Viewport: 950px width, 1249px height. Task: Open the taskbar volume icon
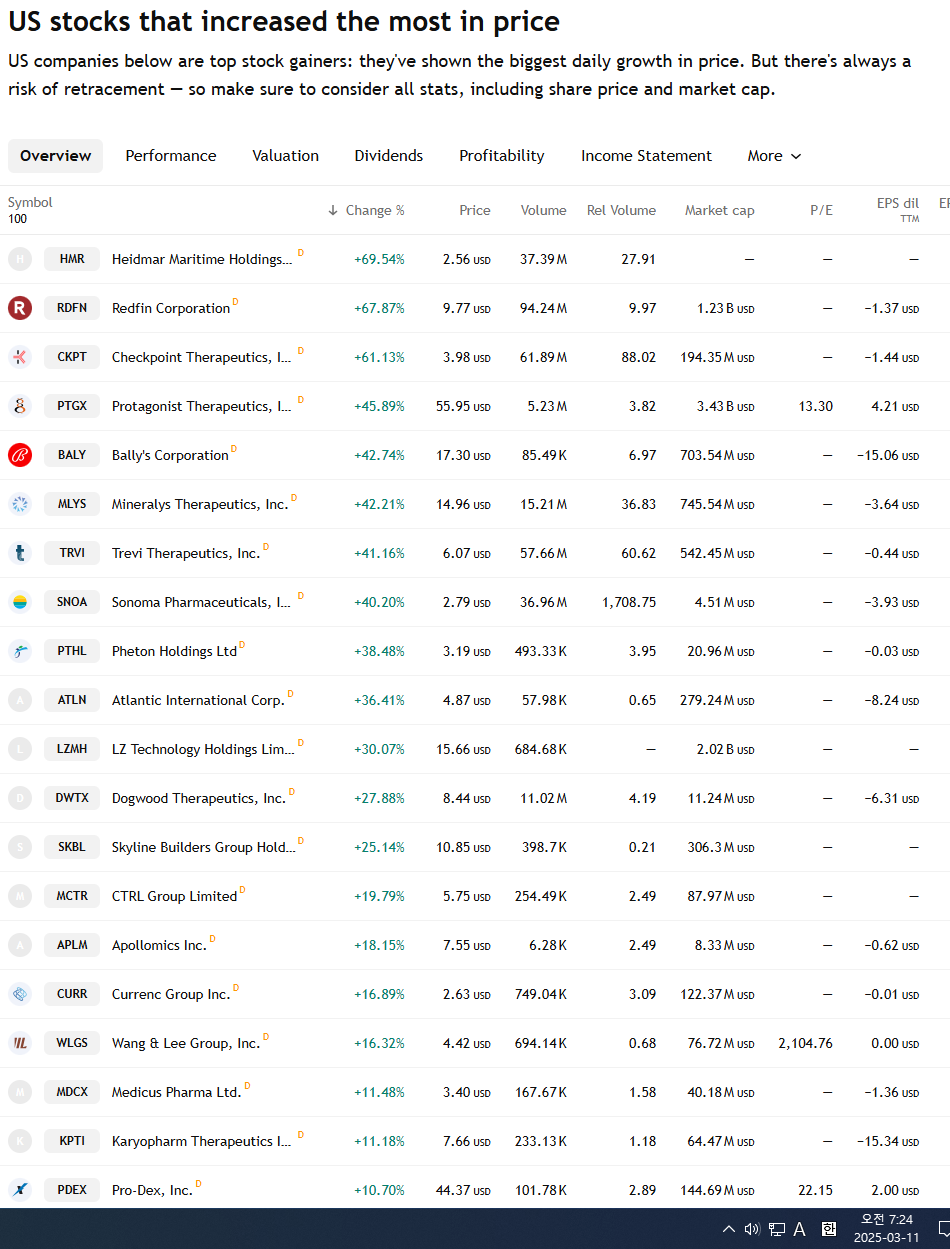(752, 1229)
